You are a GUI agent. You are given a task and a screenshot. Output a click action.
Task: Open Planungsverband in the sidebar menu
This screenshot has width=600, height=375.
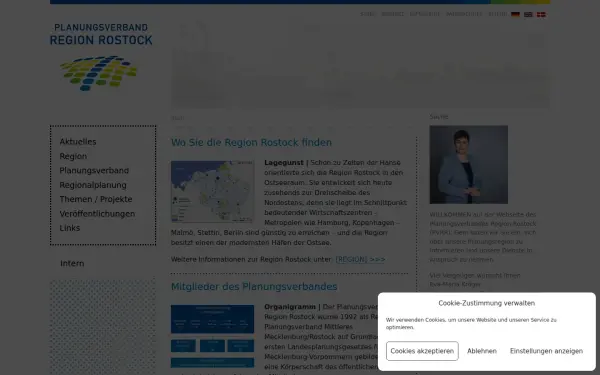click(x=94, y=170)
